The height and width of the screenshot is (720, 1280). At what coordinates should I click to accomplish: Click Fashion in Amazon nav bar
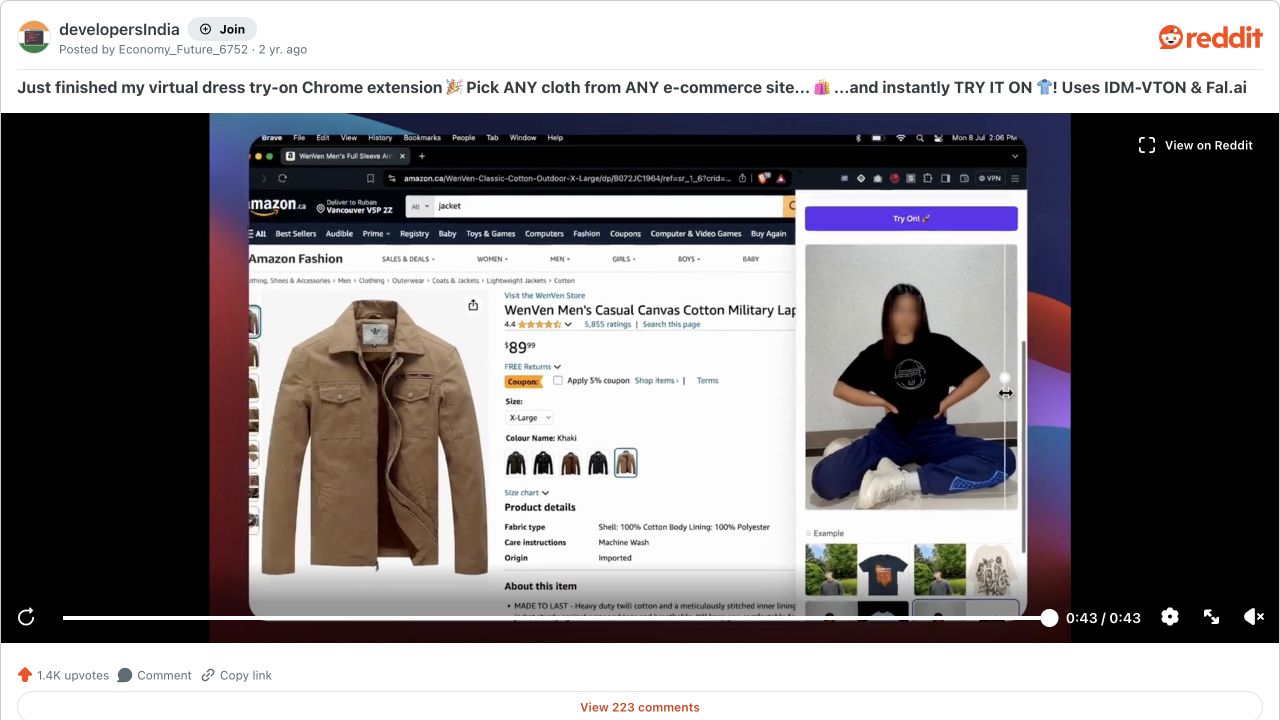586,234
